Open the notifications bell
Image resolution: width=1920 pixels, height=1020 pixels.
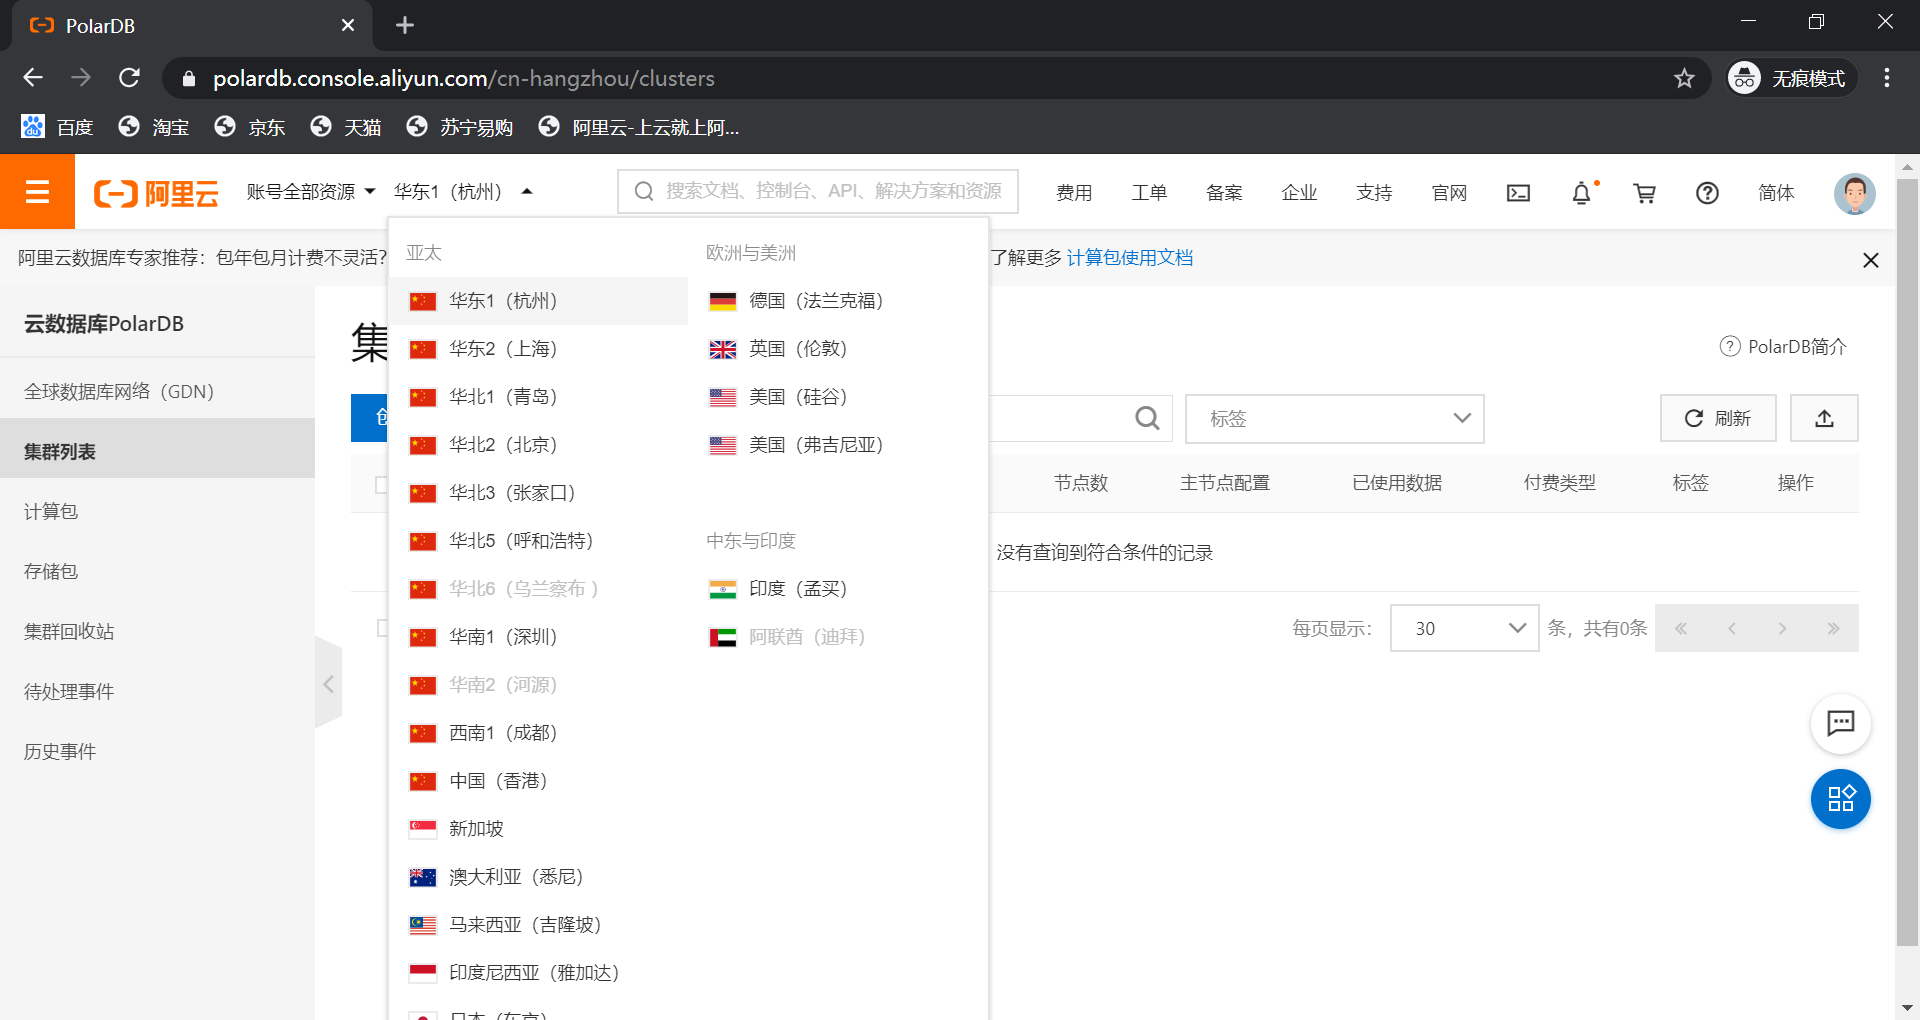coord(1582,193)
